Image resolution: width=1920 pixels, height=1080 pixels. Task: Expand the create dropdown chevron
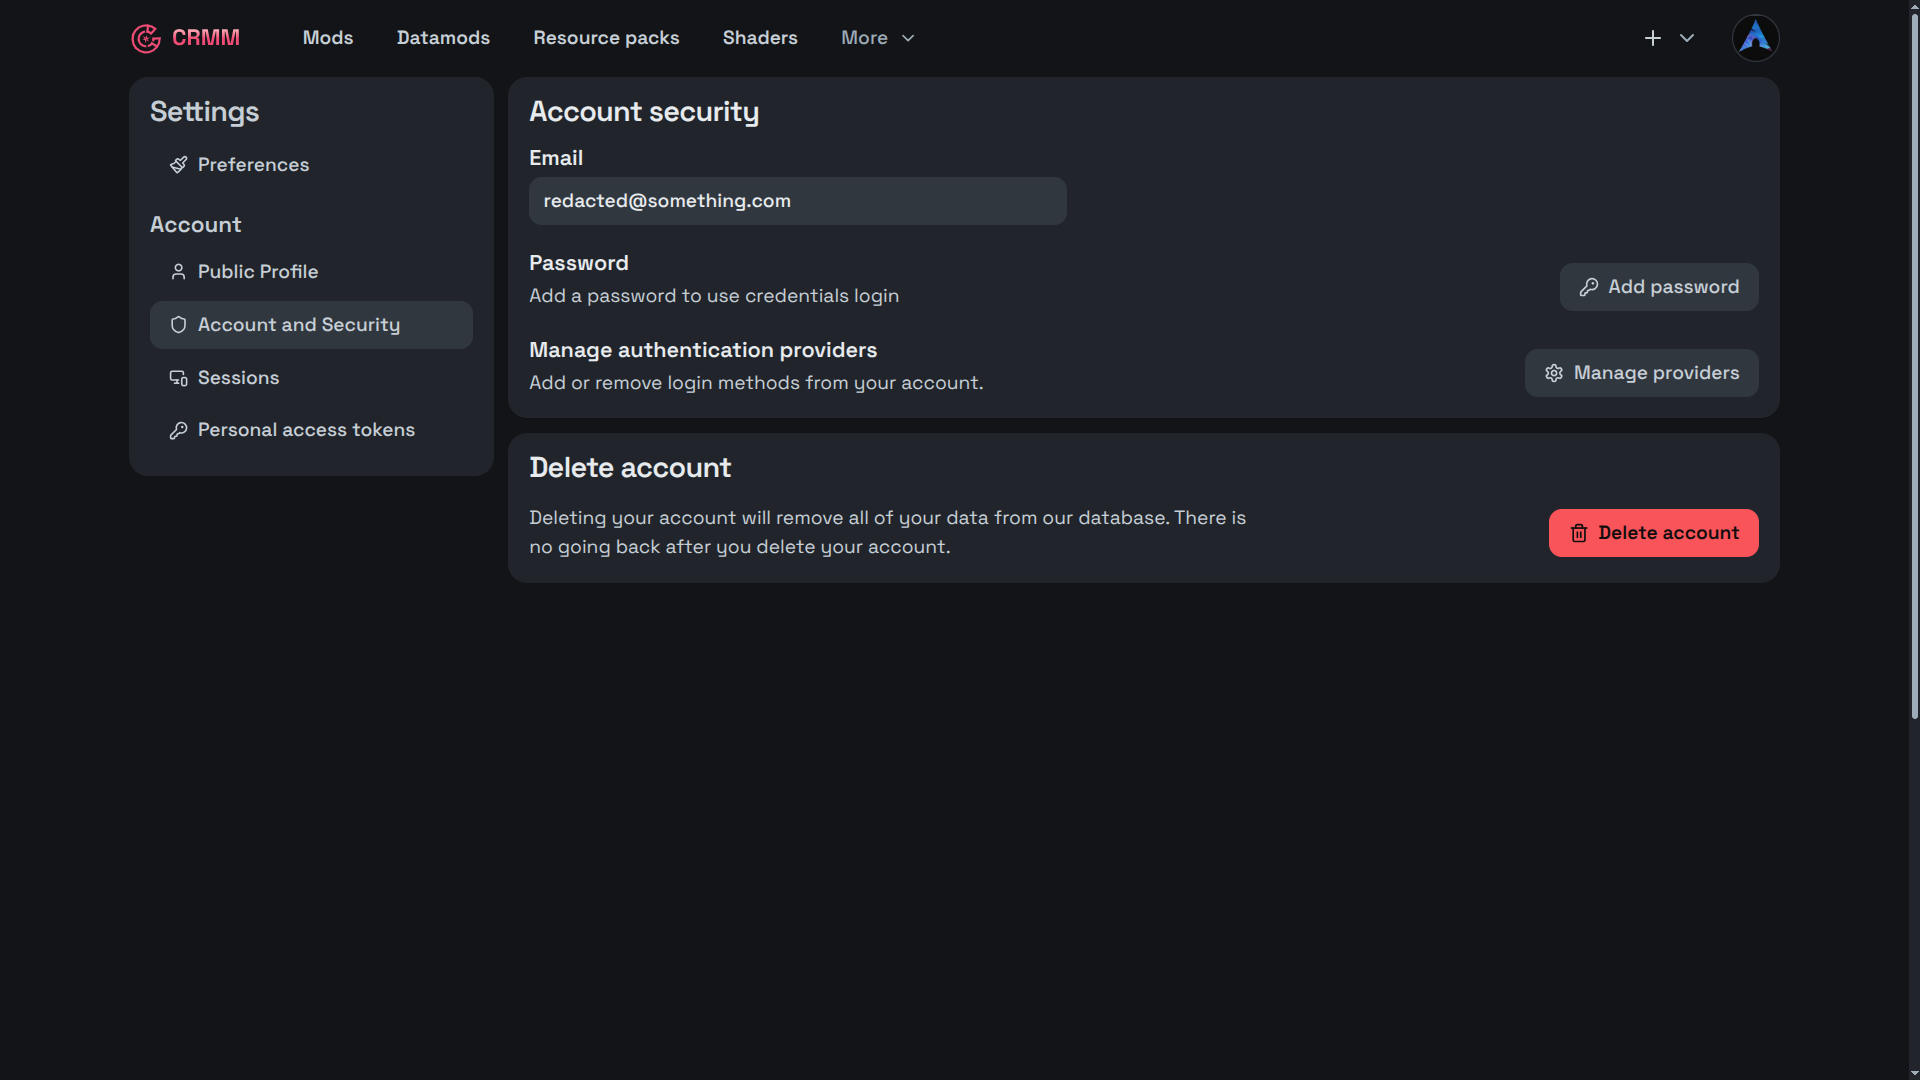1687,38
